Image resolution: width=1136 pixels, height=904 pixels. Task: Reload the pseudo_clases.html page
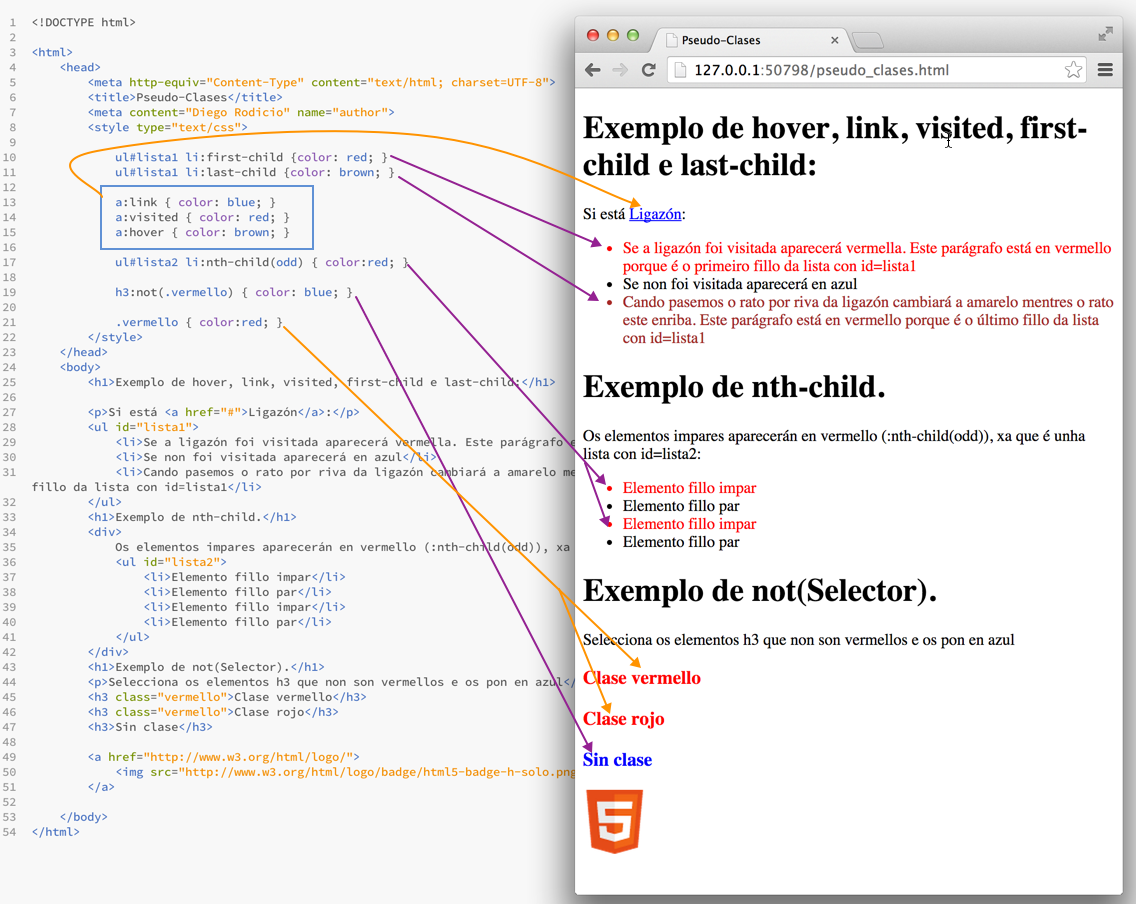point(648,70)
